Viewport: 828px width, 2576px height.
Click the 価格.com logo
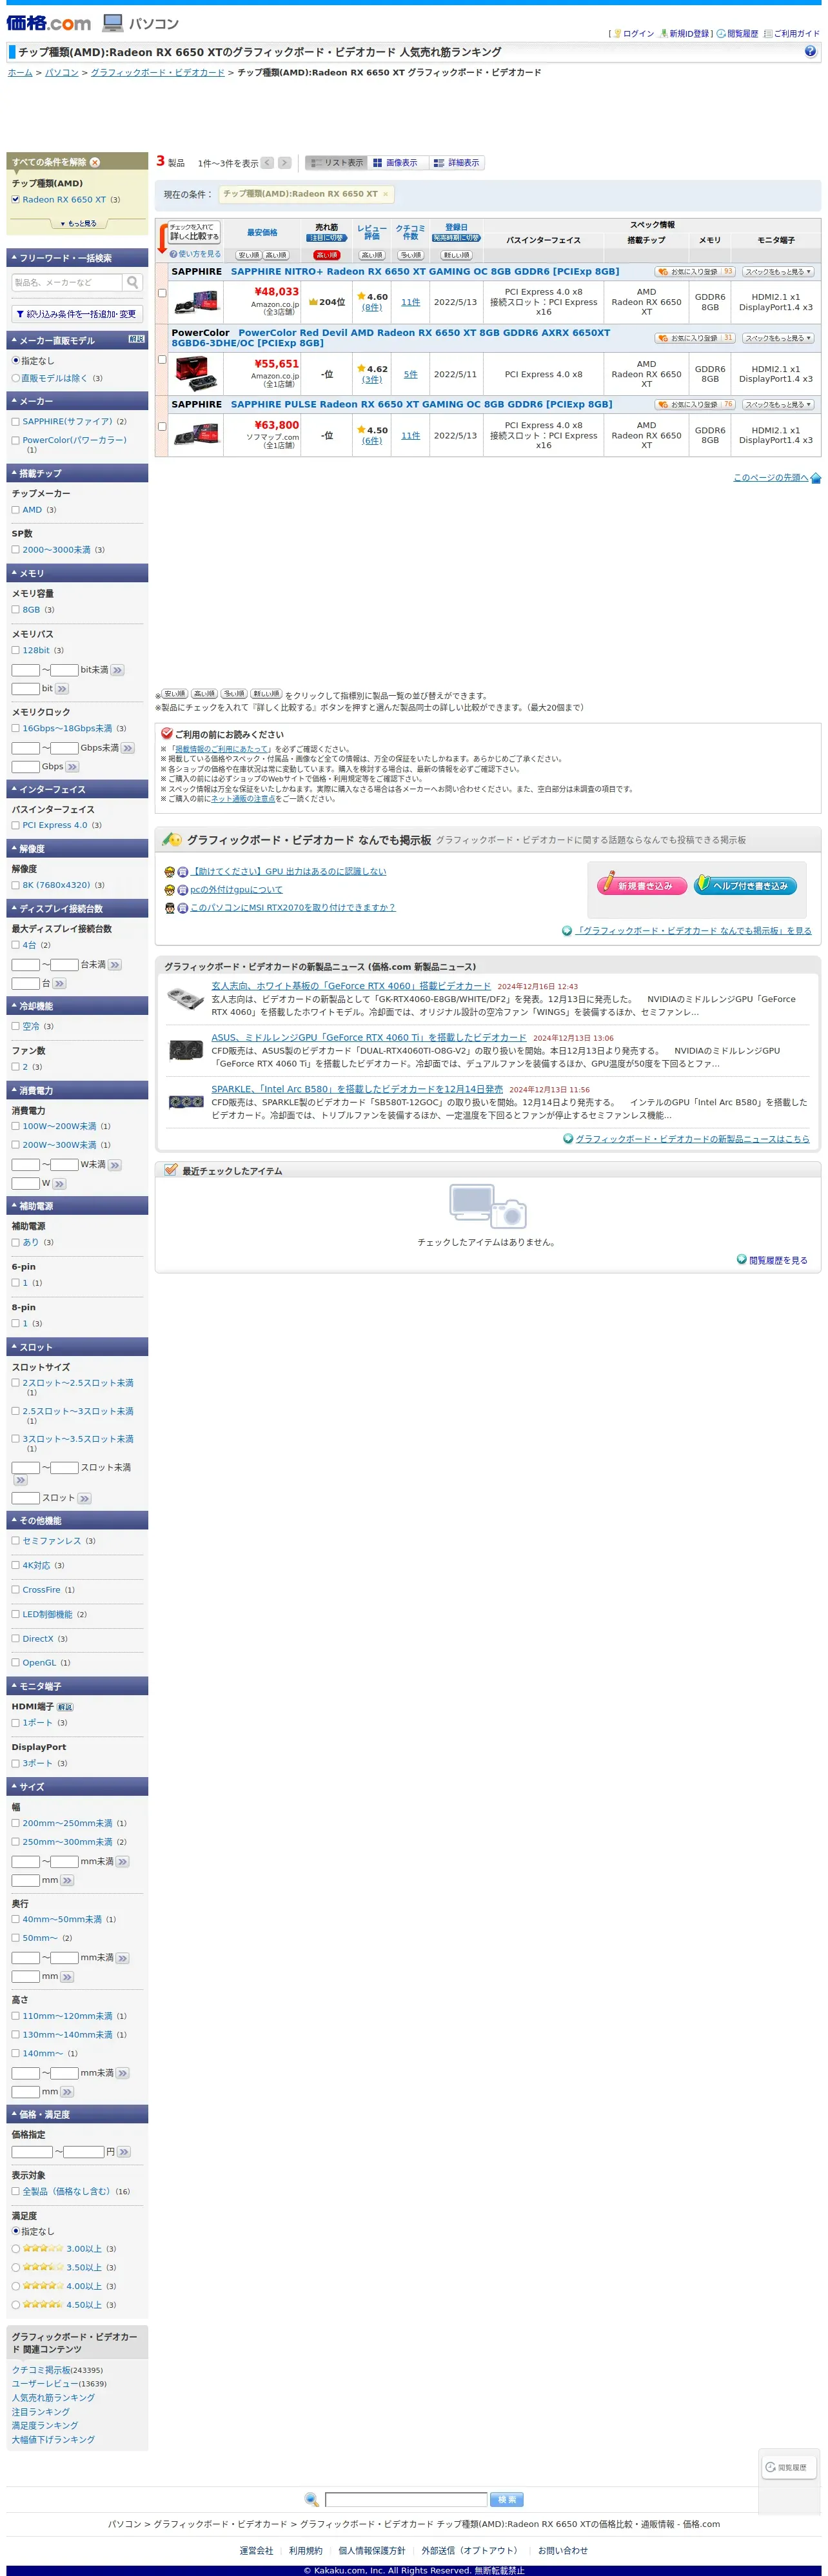[x=49, y=22]
